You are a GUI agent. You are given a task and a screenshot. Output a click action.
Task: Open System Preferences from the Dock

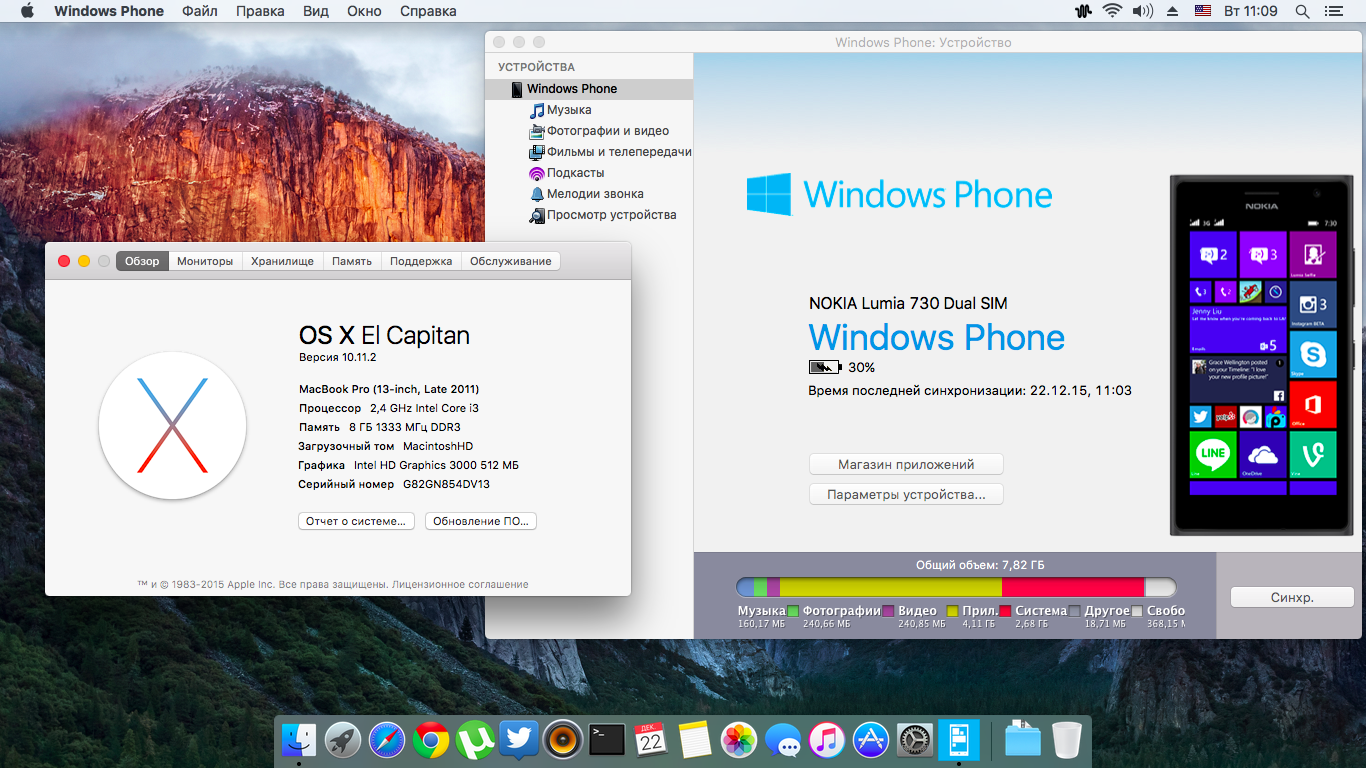[x=915, y=740]
